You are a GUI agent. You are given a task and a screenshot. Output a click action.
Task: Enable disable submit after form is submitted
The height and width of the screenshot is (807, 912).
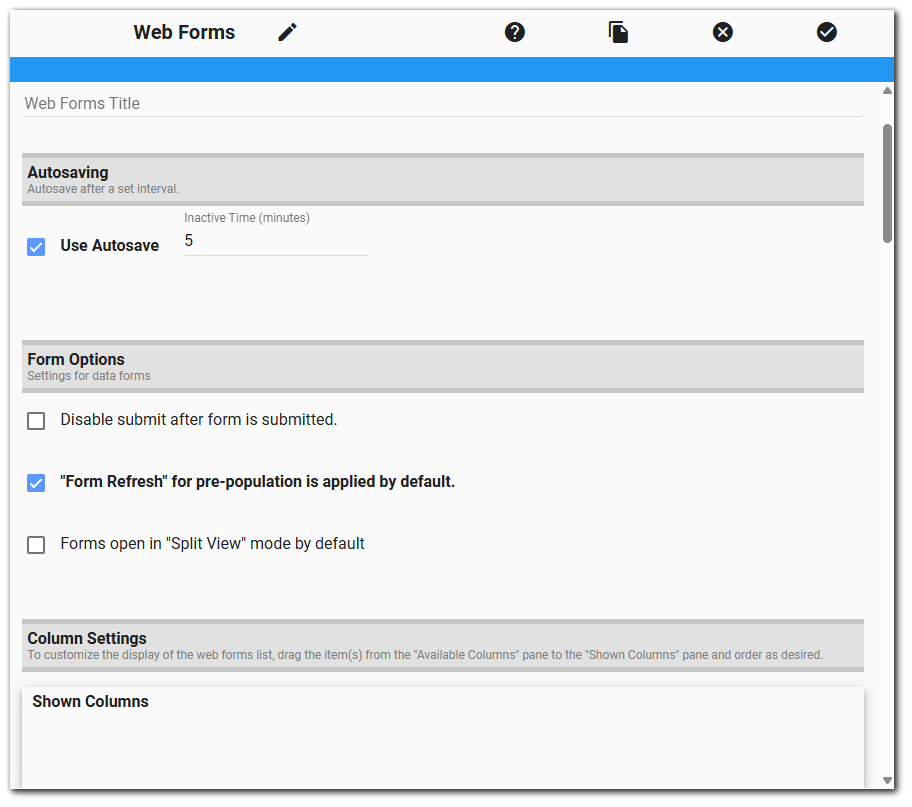point(36,420)
